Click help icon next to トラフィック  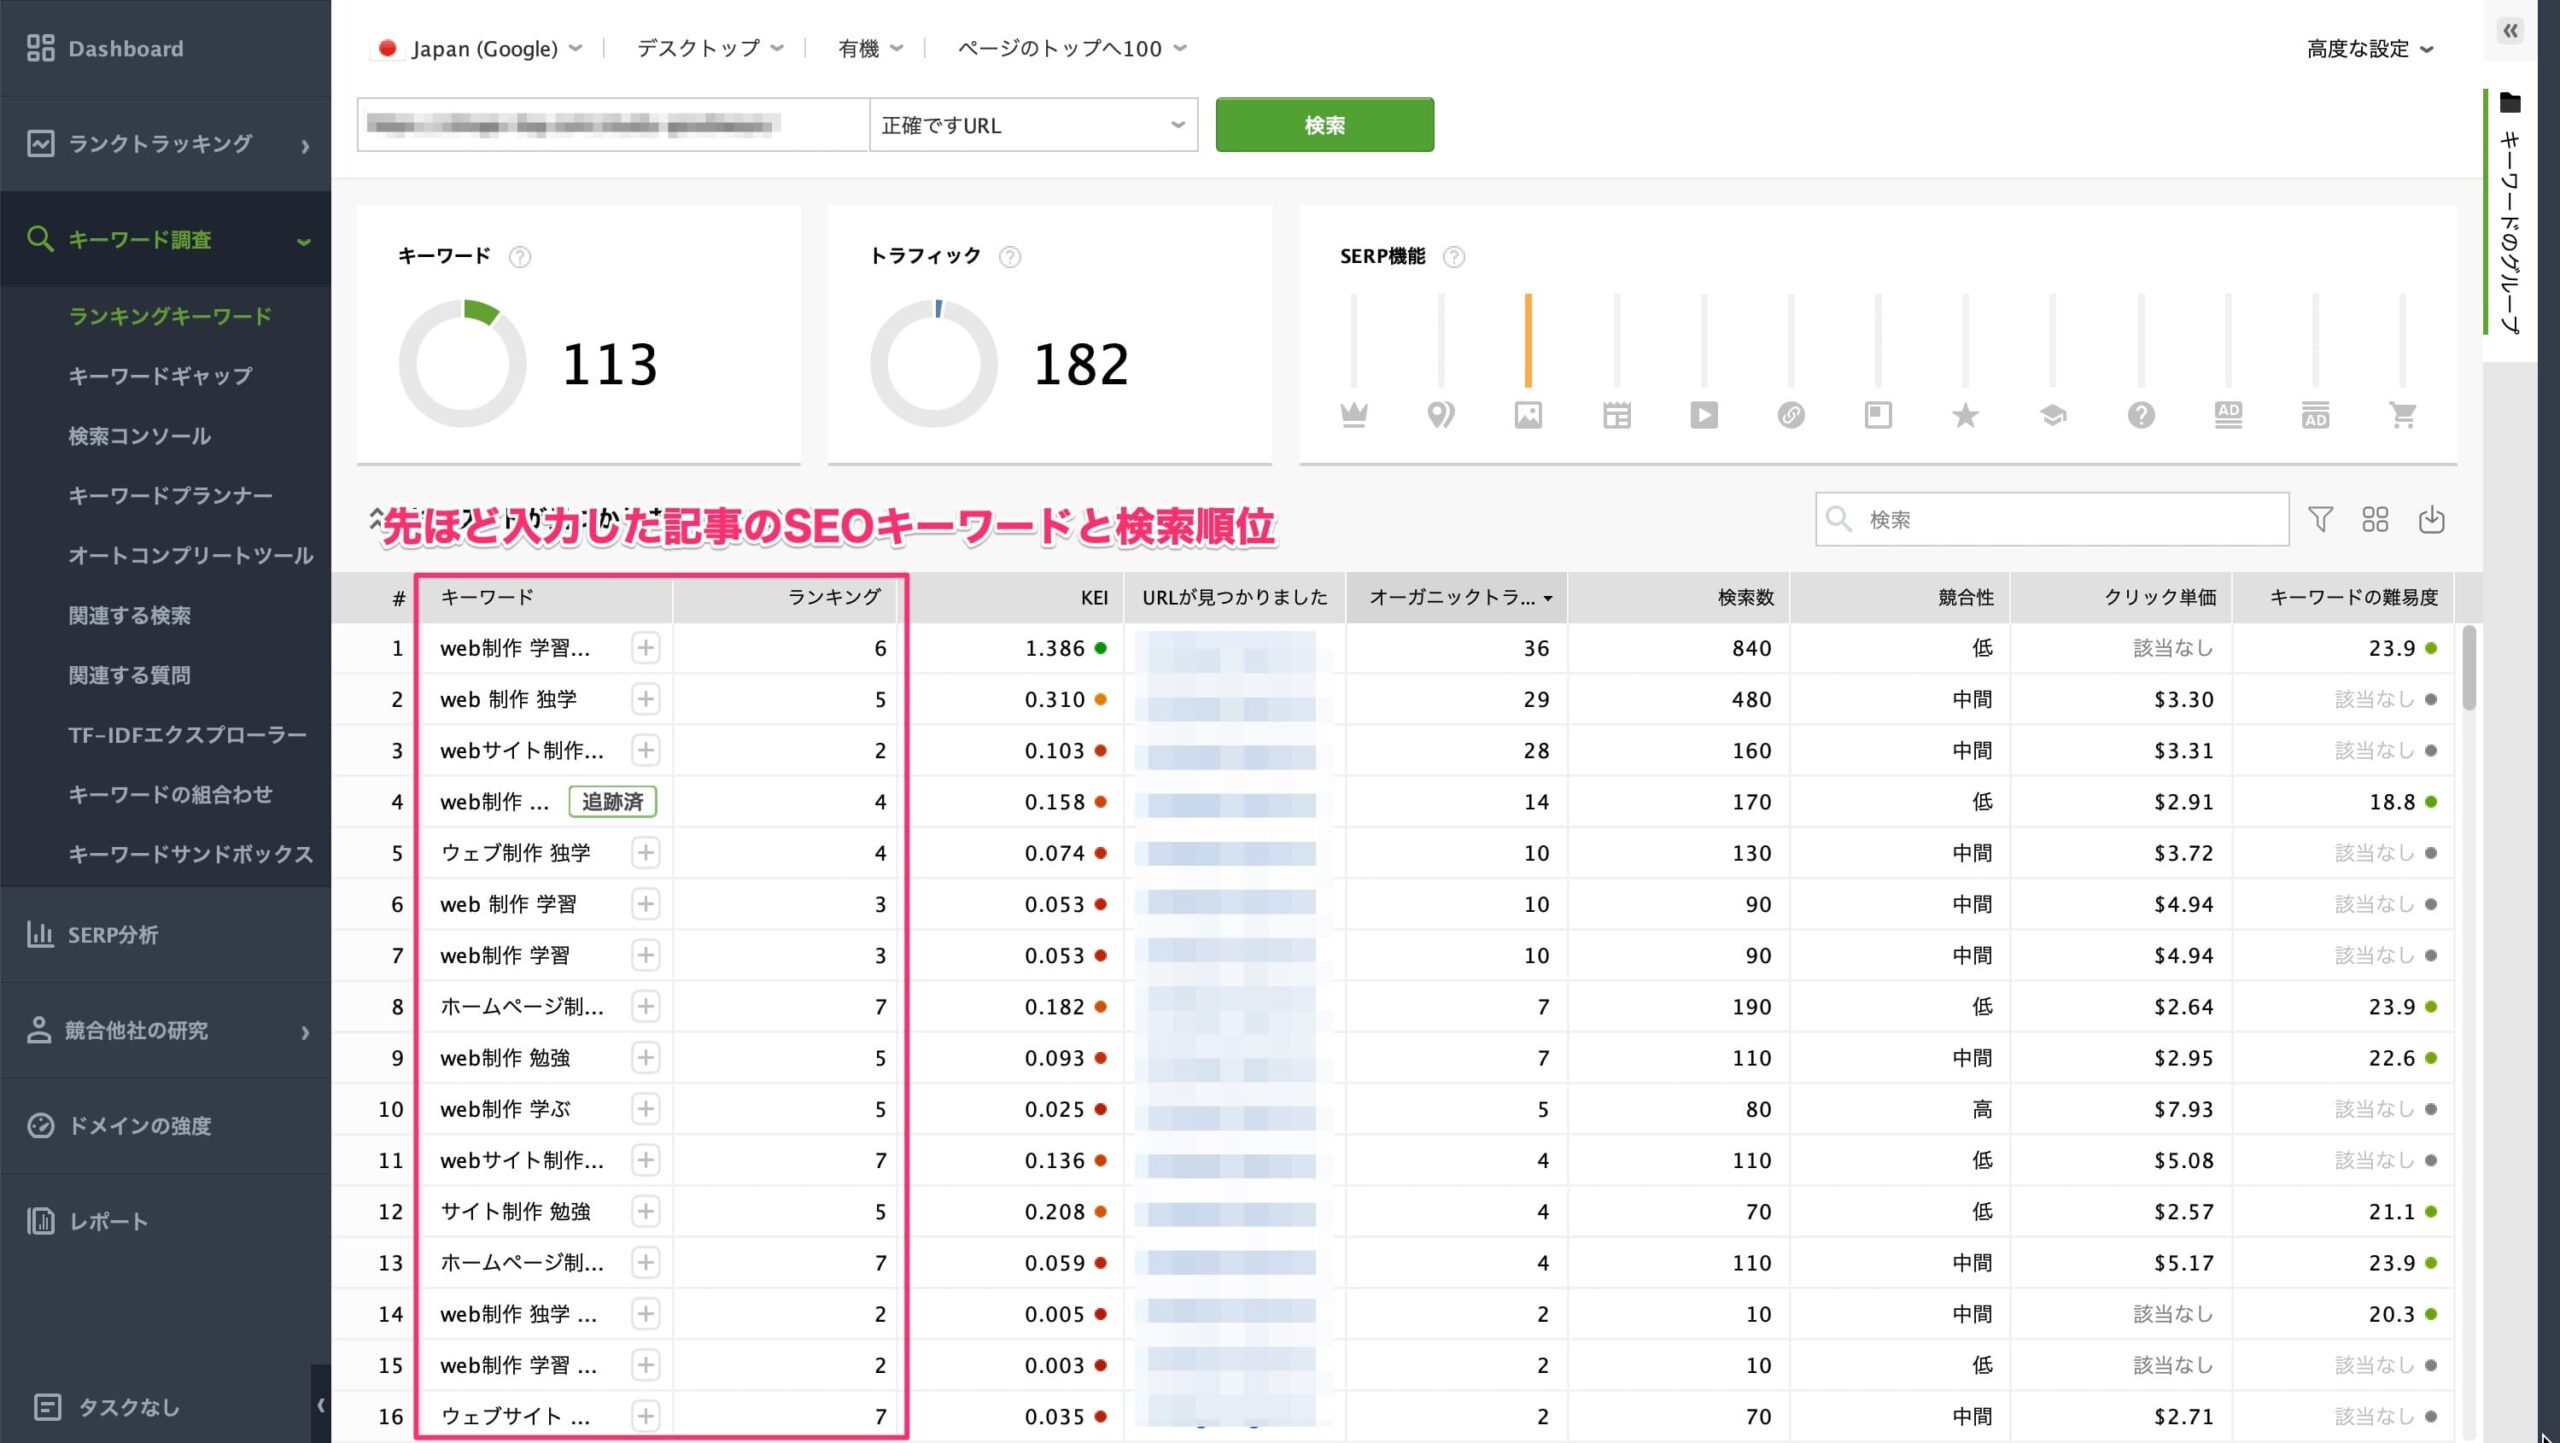click(x=1010, y=257)
